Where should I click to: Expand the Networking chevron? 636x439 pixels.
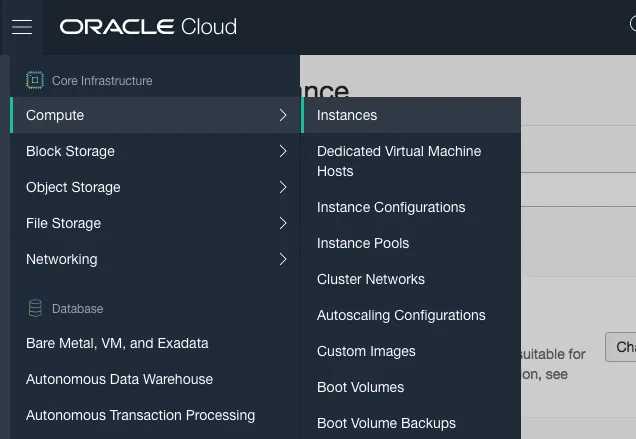[283, 260]
